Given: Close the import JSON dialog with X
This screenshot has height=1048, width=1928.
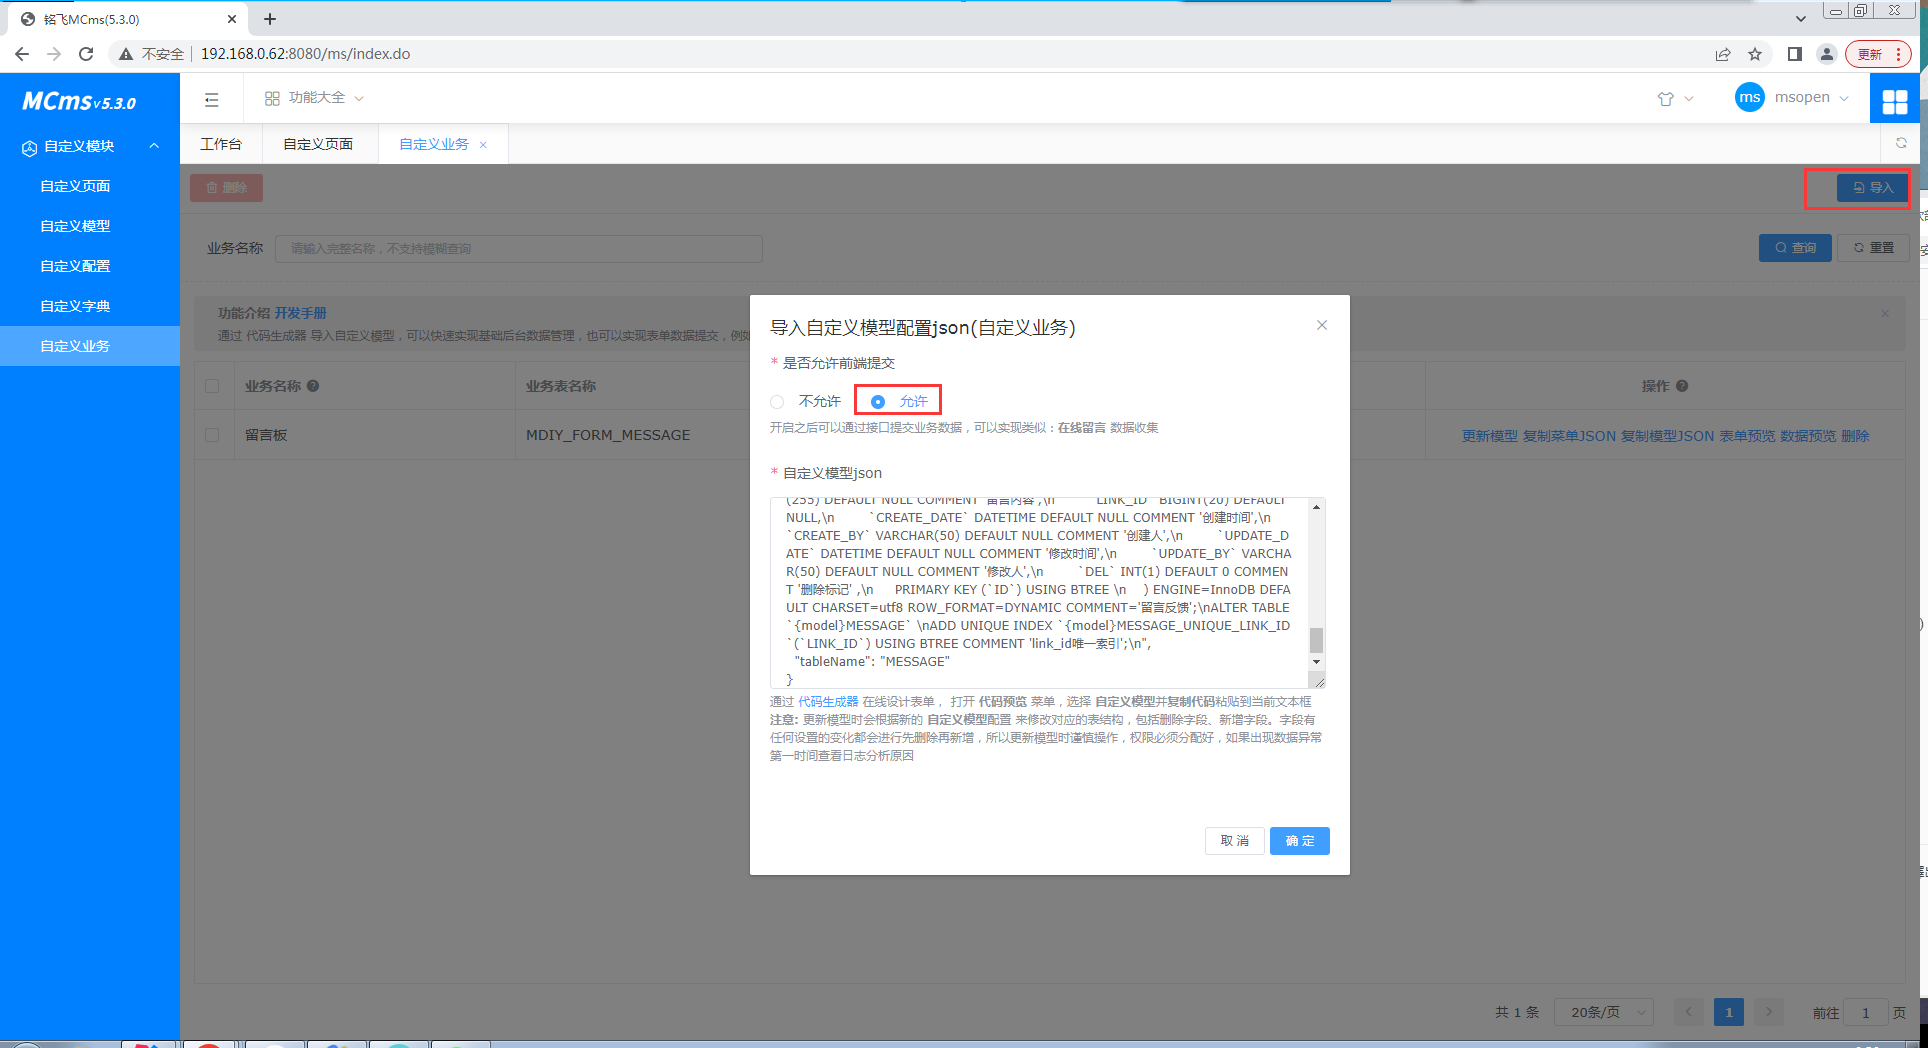Looking at the screenshot, I should (x=1321, y=325).
